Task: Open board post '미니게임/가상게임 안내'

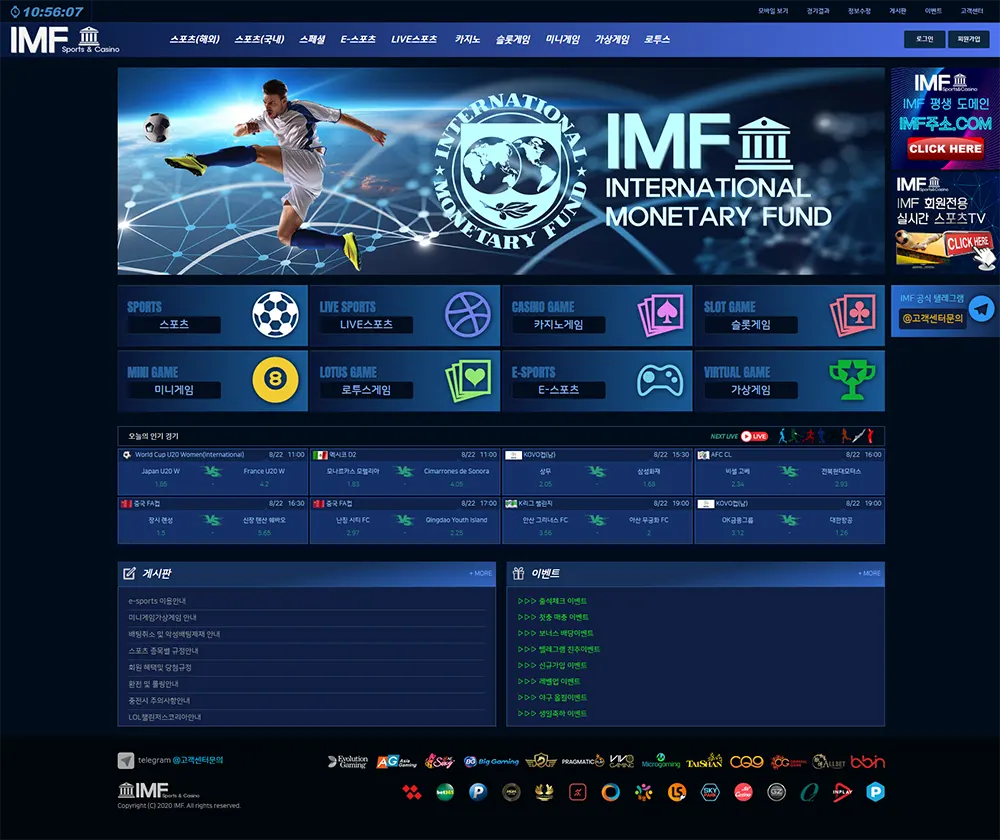Action: 162,617
